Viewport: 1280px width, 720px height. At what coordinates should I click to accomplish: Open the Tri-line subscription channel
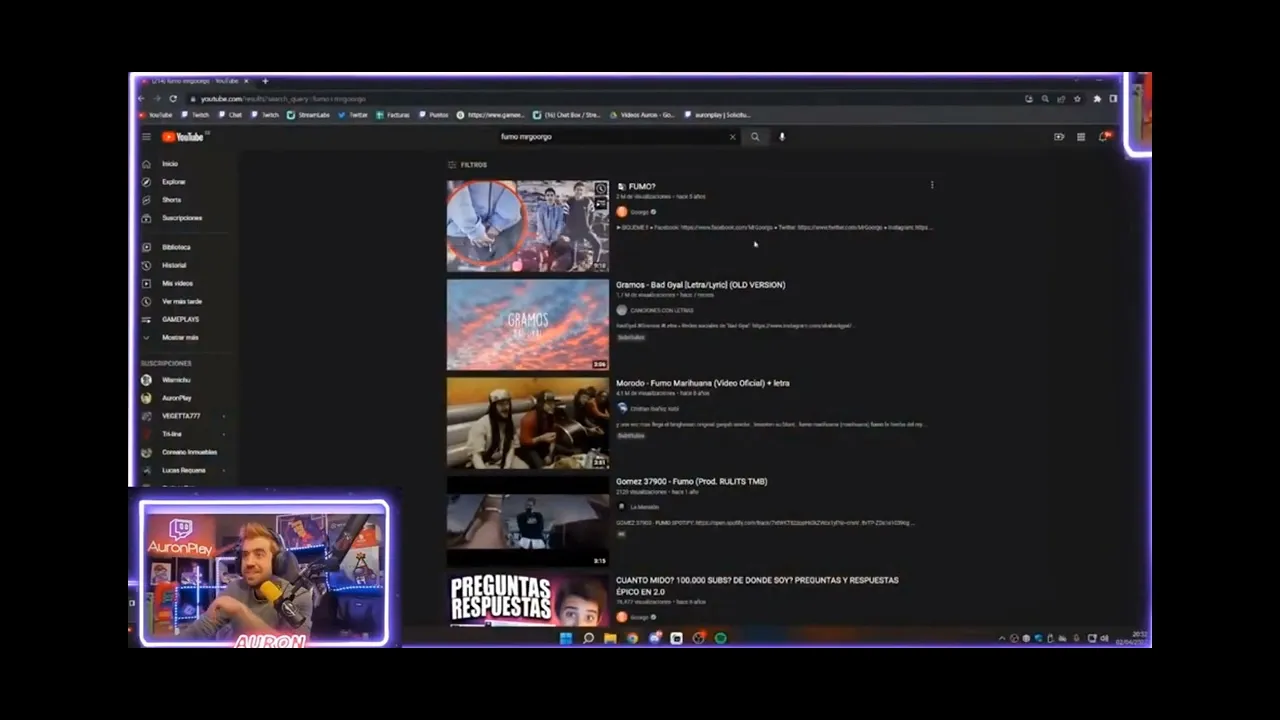pyautogui.click(x=172, y=434)
